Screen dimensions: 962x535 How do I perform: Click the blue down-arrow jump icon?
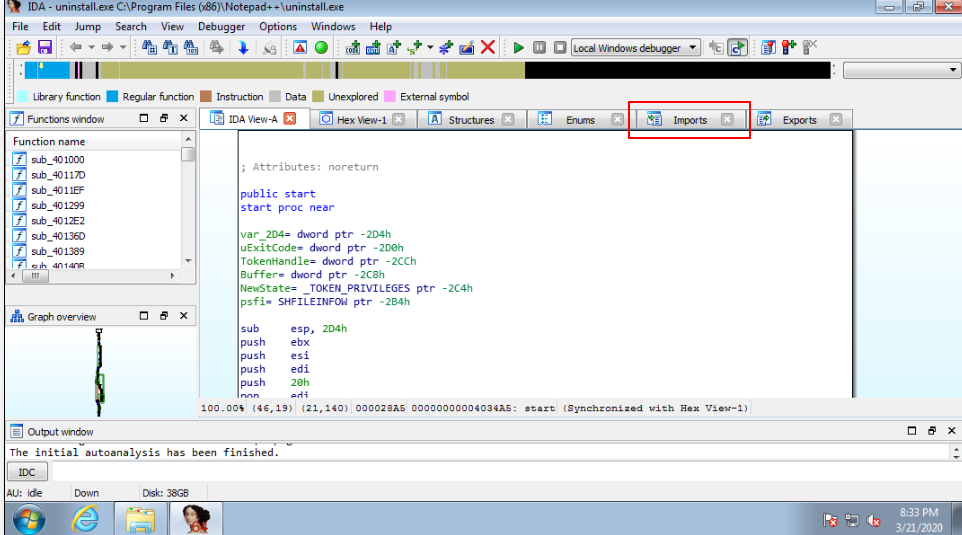pos(243,47)
